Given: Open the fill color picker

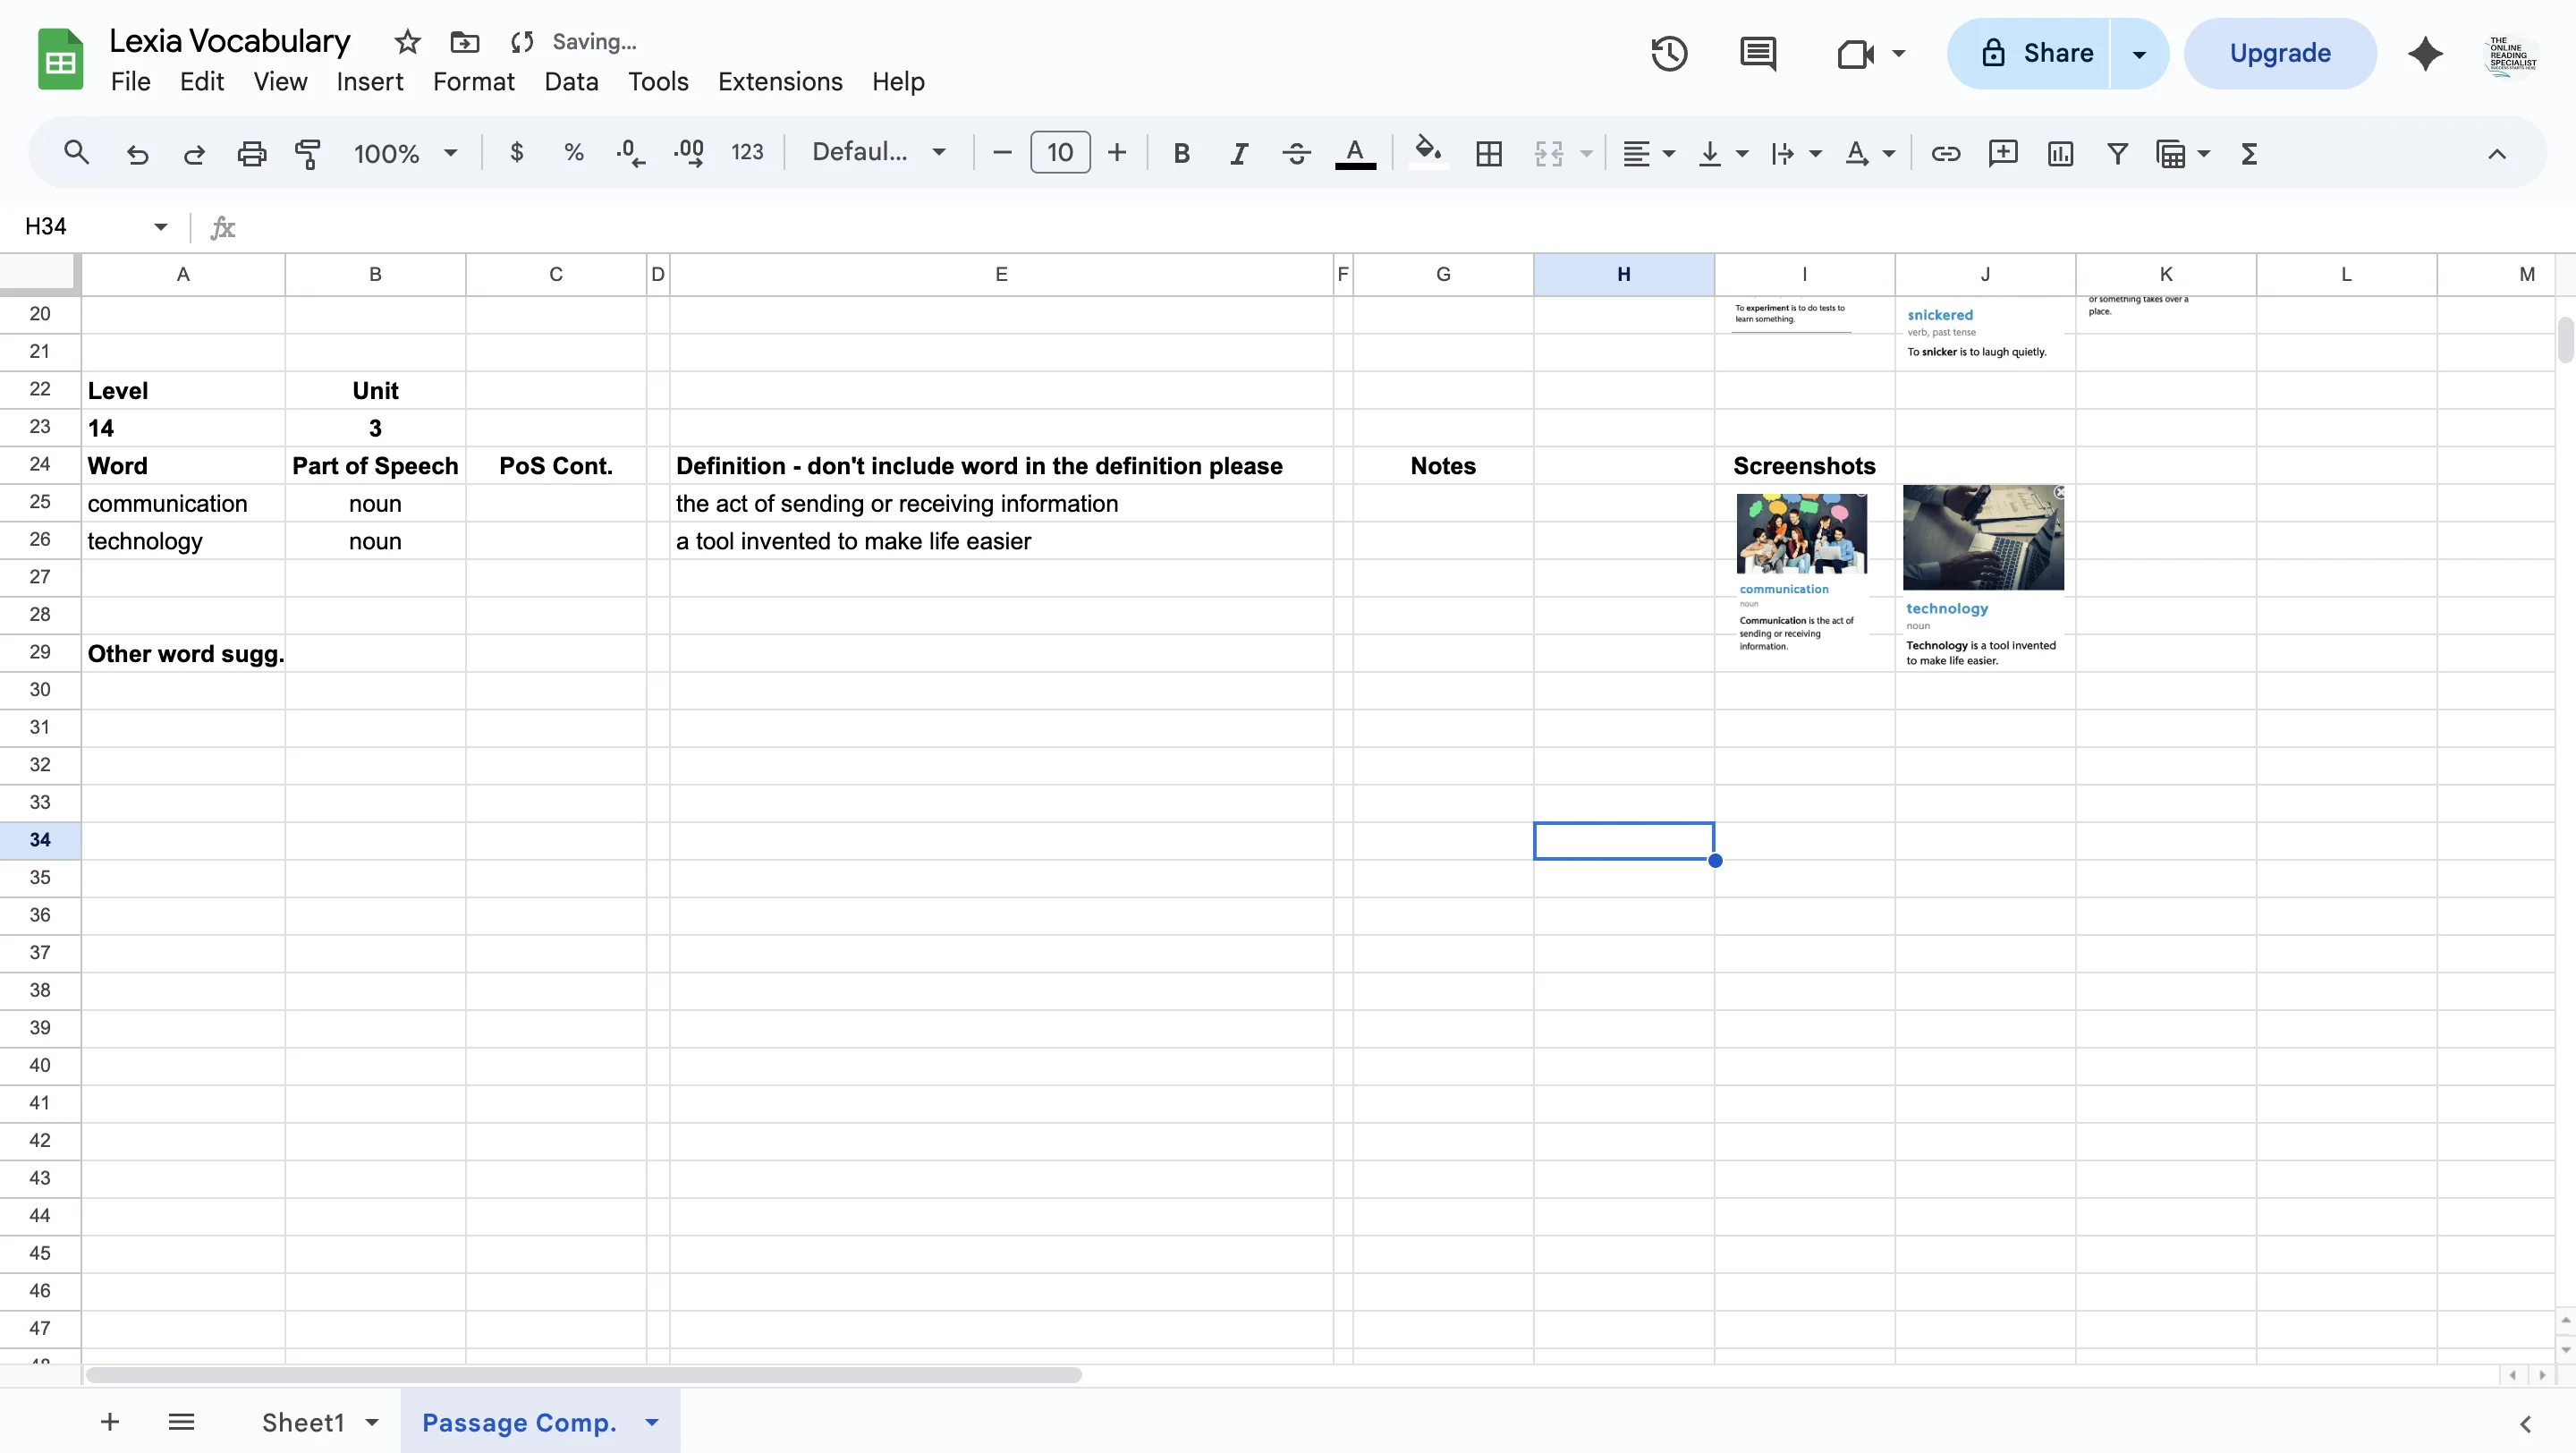Looking at the screenshot, I should [x=1427, y=152].
